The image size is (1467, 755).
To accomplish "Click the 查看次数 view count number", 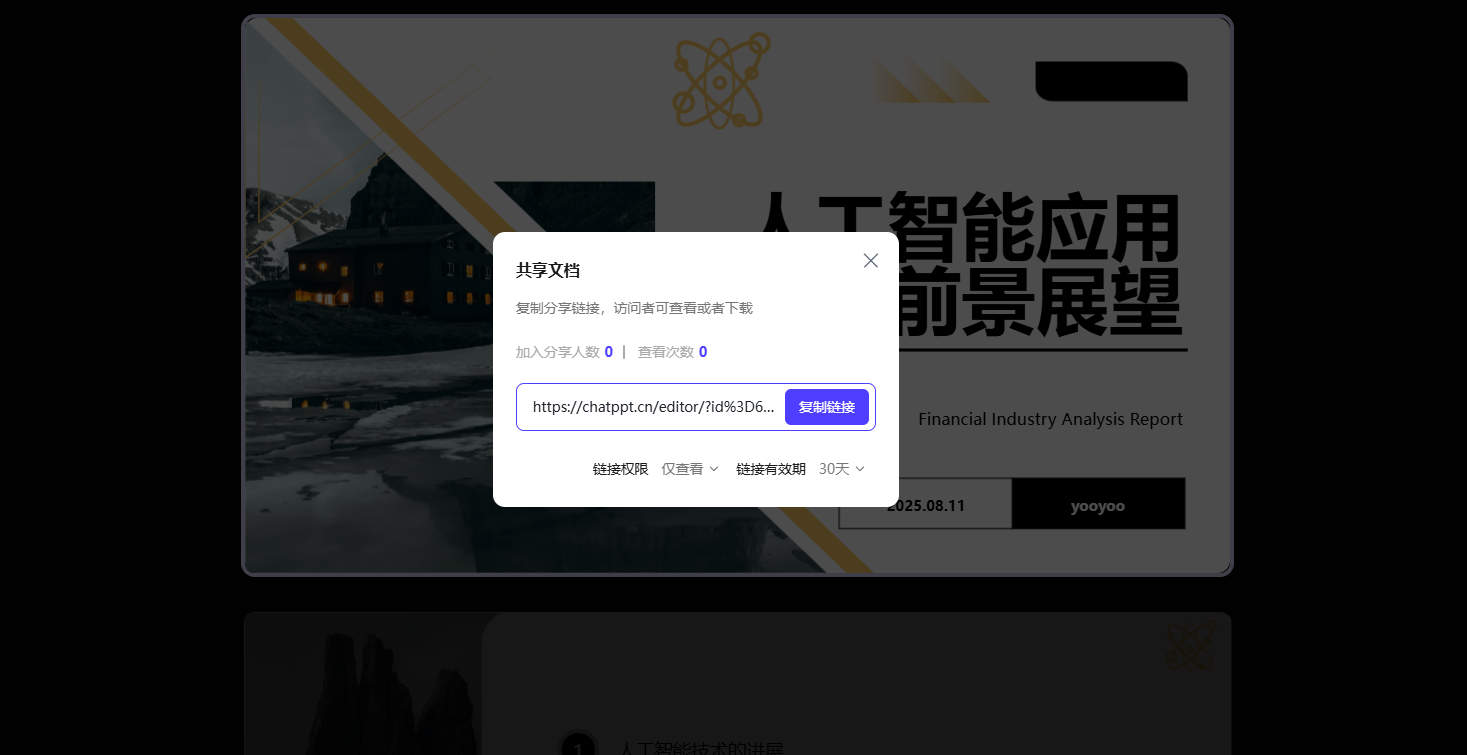I will point(703,352).
